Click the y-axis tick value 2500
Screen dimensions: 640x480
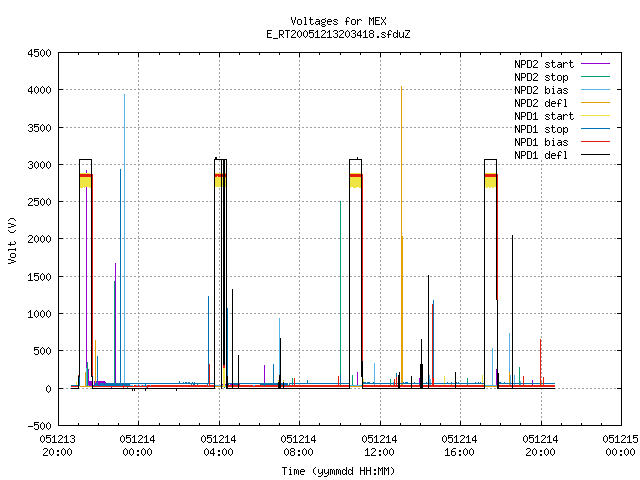[x=39, y=202]
